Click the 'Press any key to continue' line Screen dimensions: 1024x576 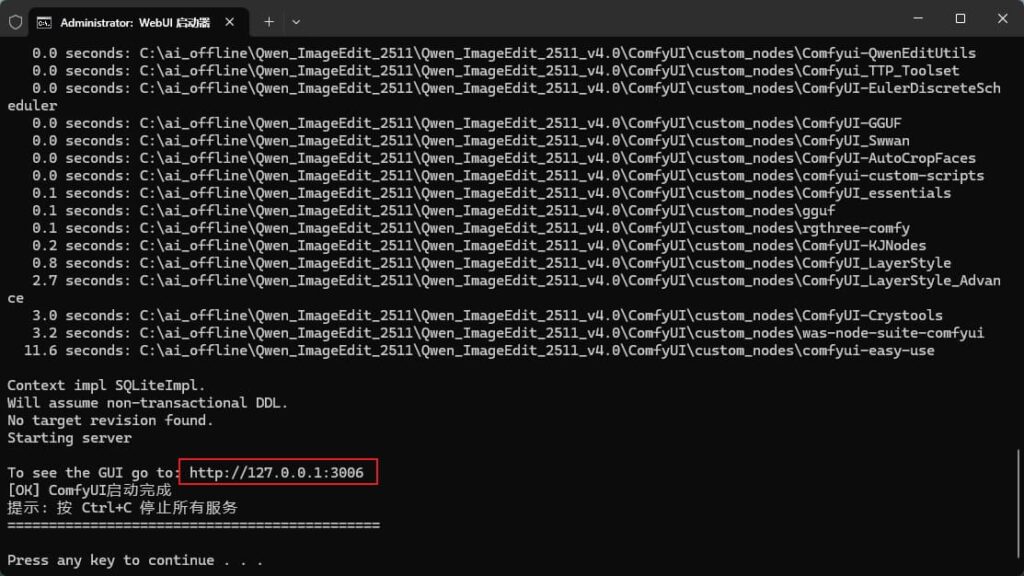tap(135, 560)
